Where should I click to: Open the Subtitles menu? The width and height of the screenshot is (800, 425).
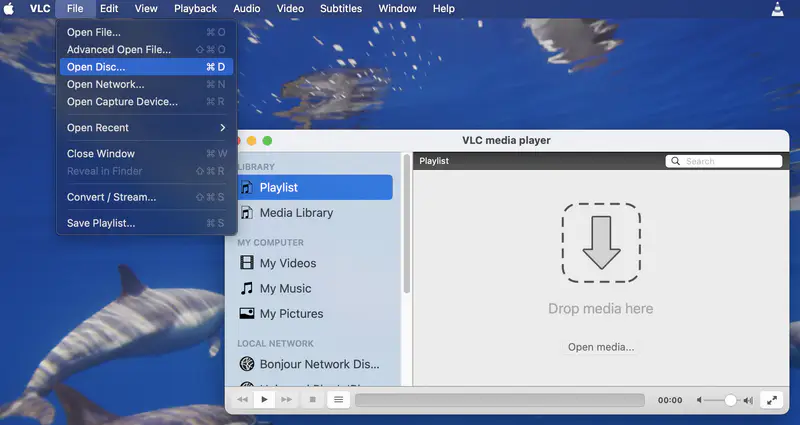pyautogui.click(x=341, y=9)
